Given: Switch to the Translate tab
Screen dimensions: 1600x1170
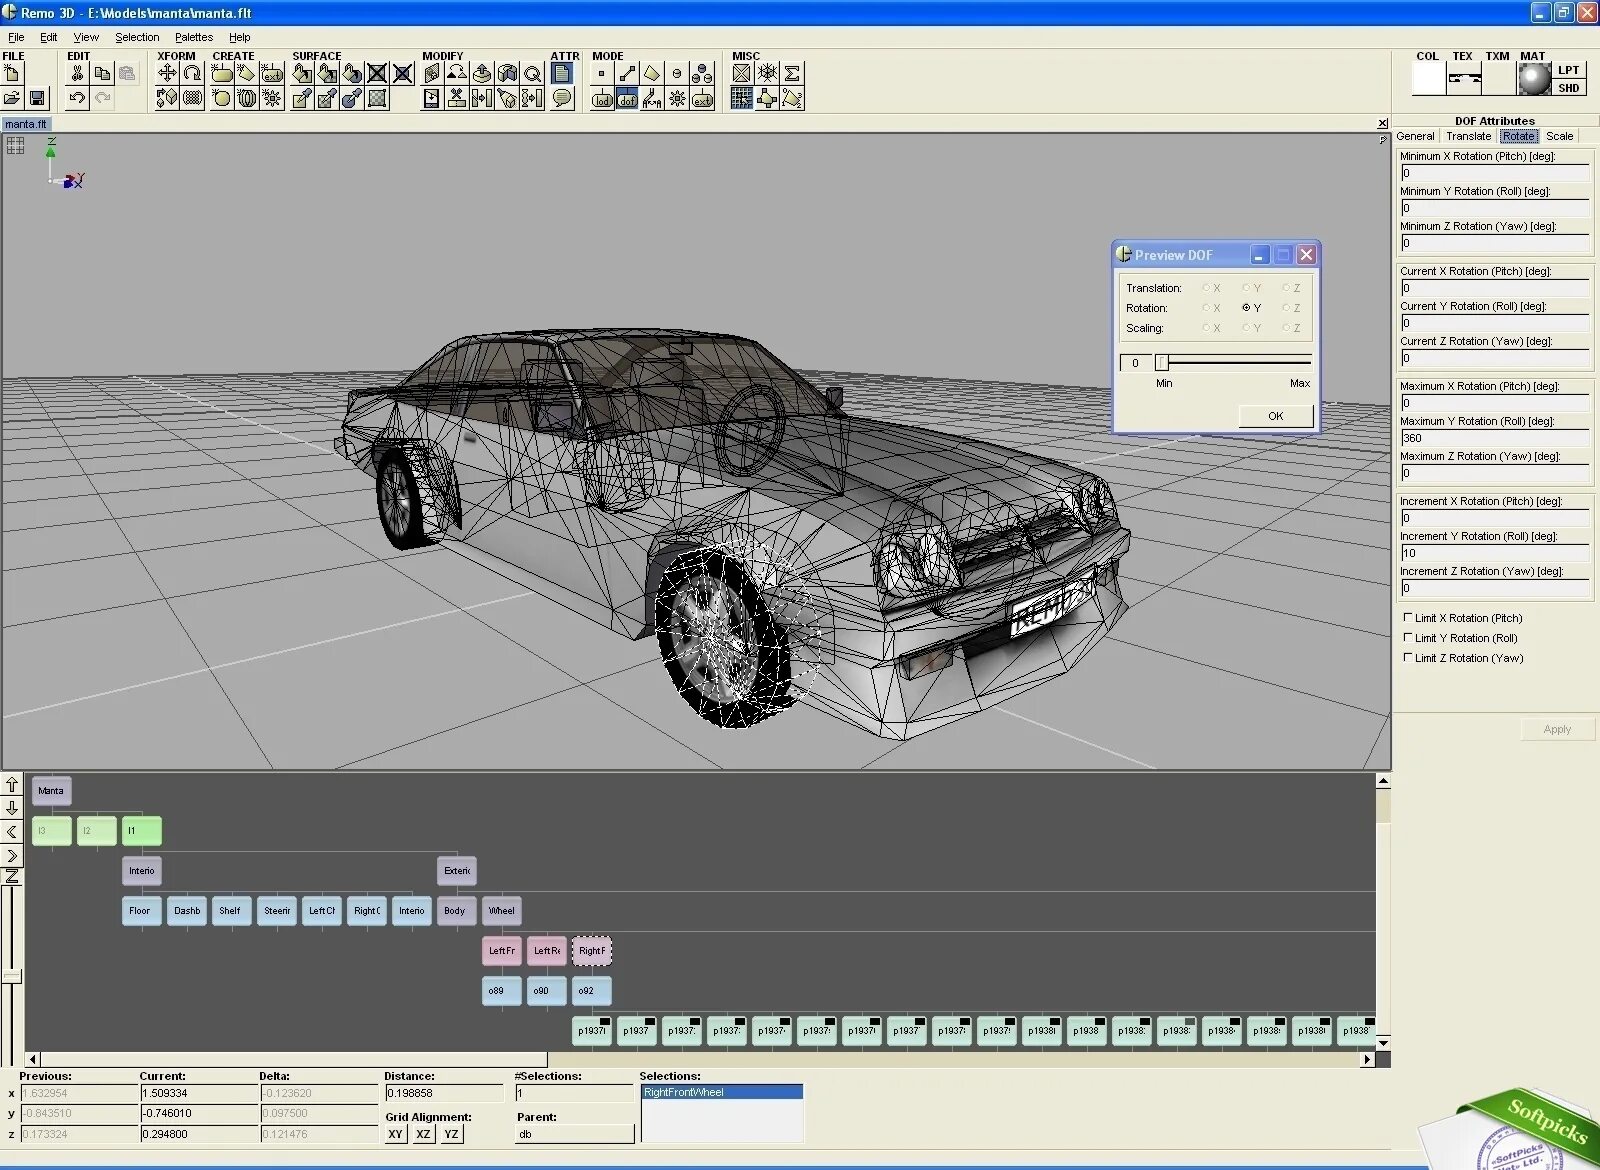Looking at the screenshot, I should click(1468, 136).
